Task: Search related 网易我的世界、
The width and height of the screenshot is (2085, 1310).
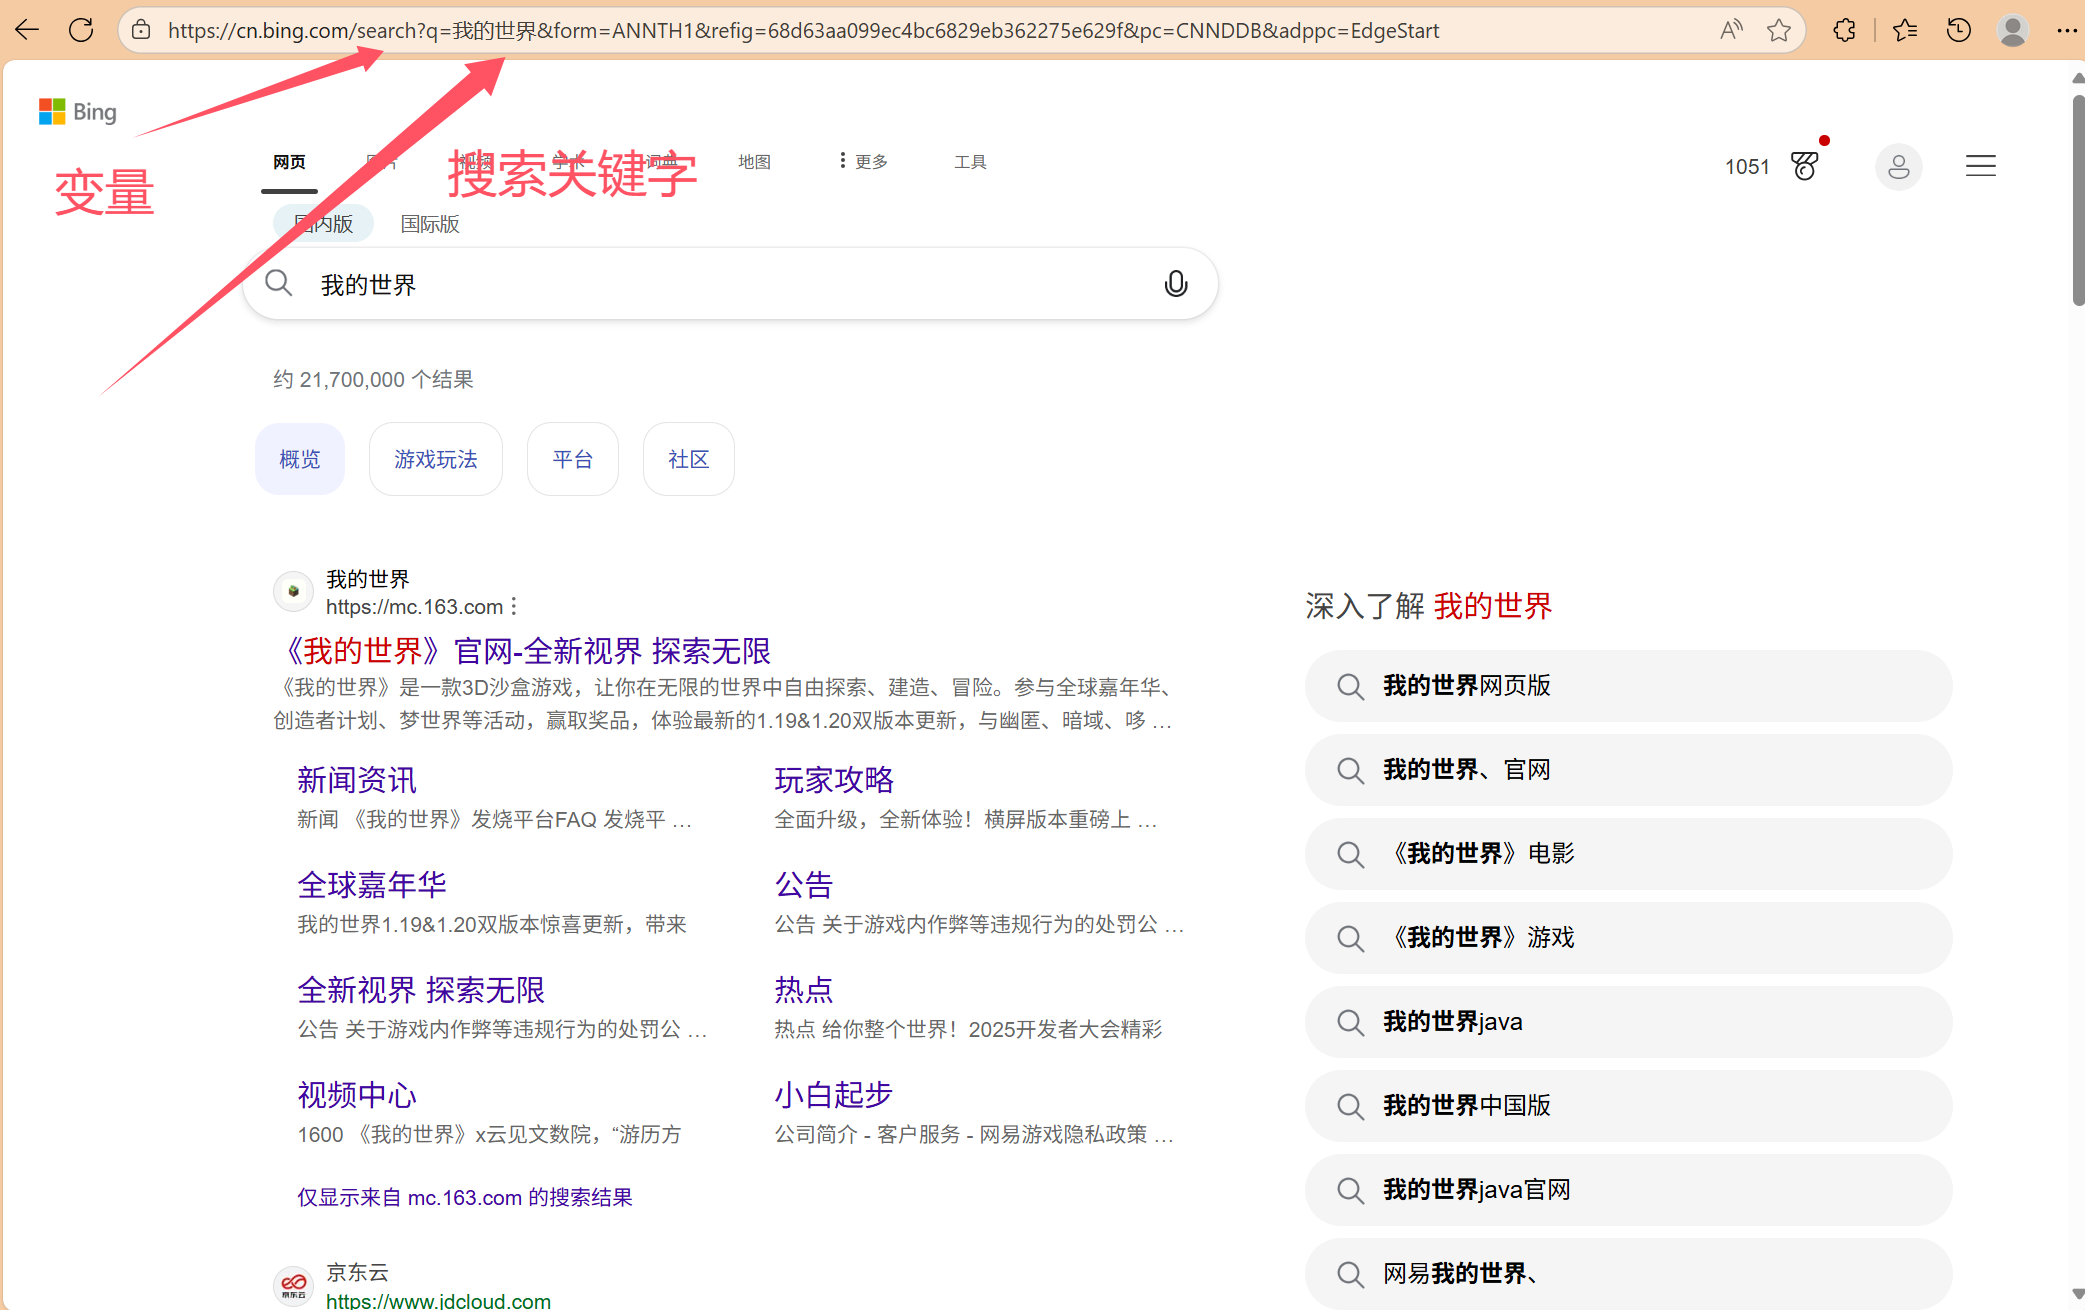Action: coord(1628,1274)
